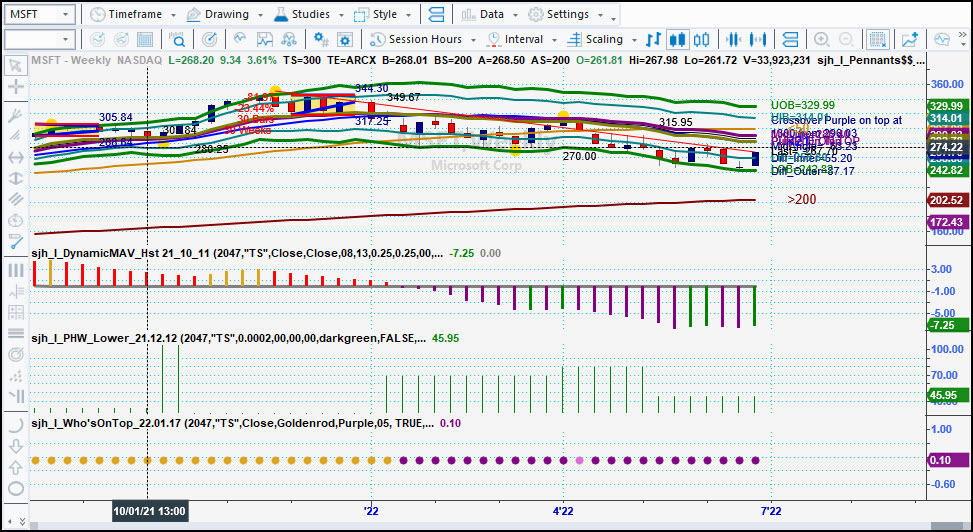Pick the Andrews pitchfork drawing tool
Screen dimensions: 973x532
(16, 115)
